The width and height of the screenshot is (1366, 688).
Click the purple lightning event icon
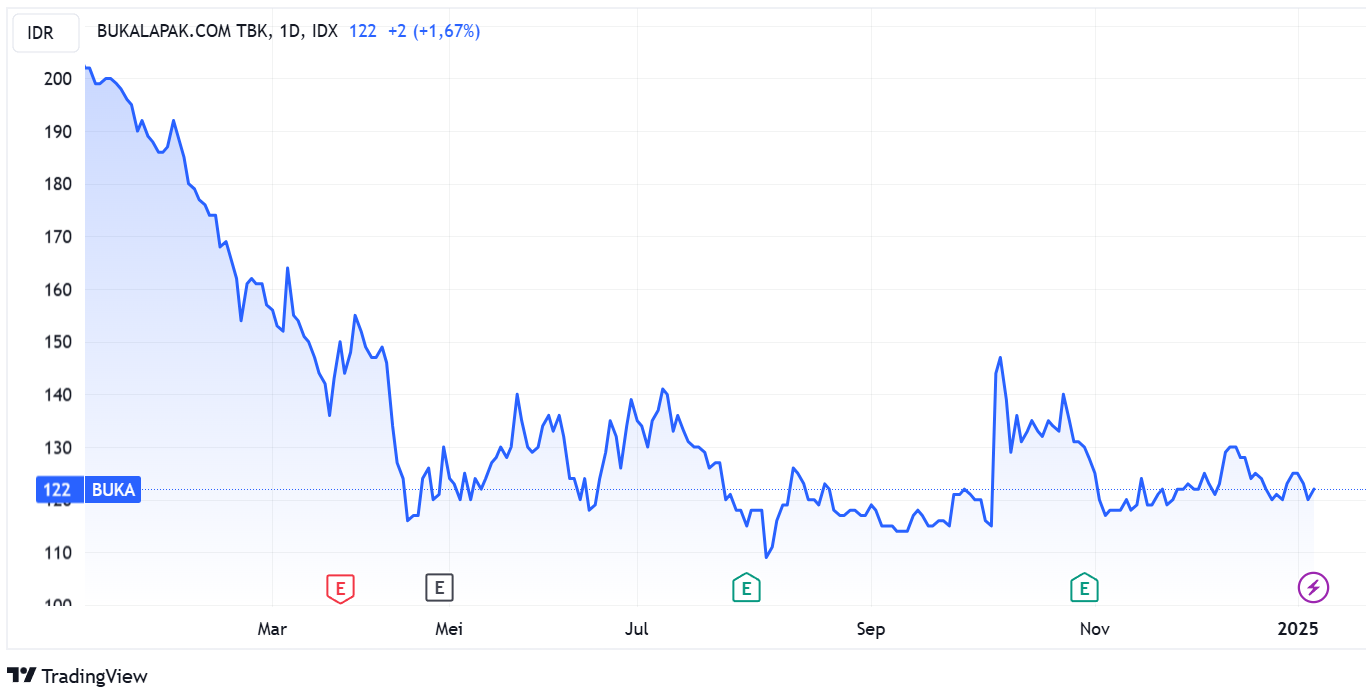pyautogui.click(x=1313, y=588)
